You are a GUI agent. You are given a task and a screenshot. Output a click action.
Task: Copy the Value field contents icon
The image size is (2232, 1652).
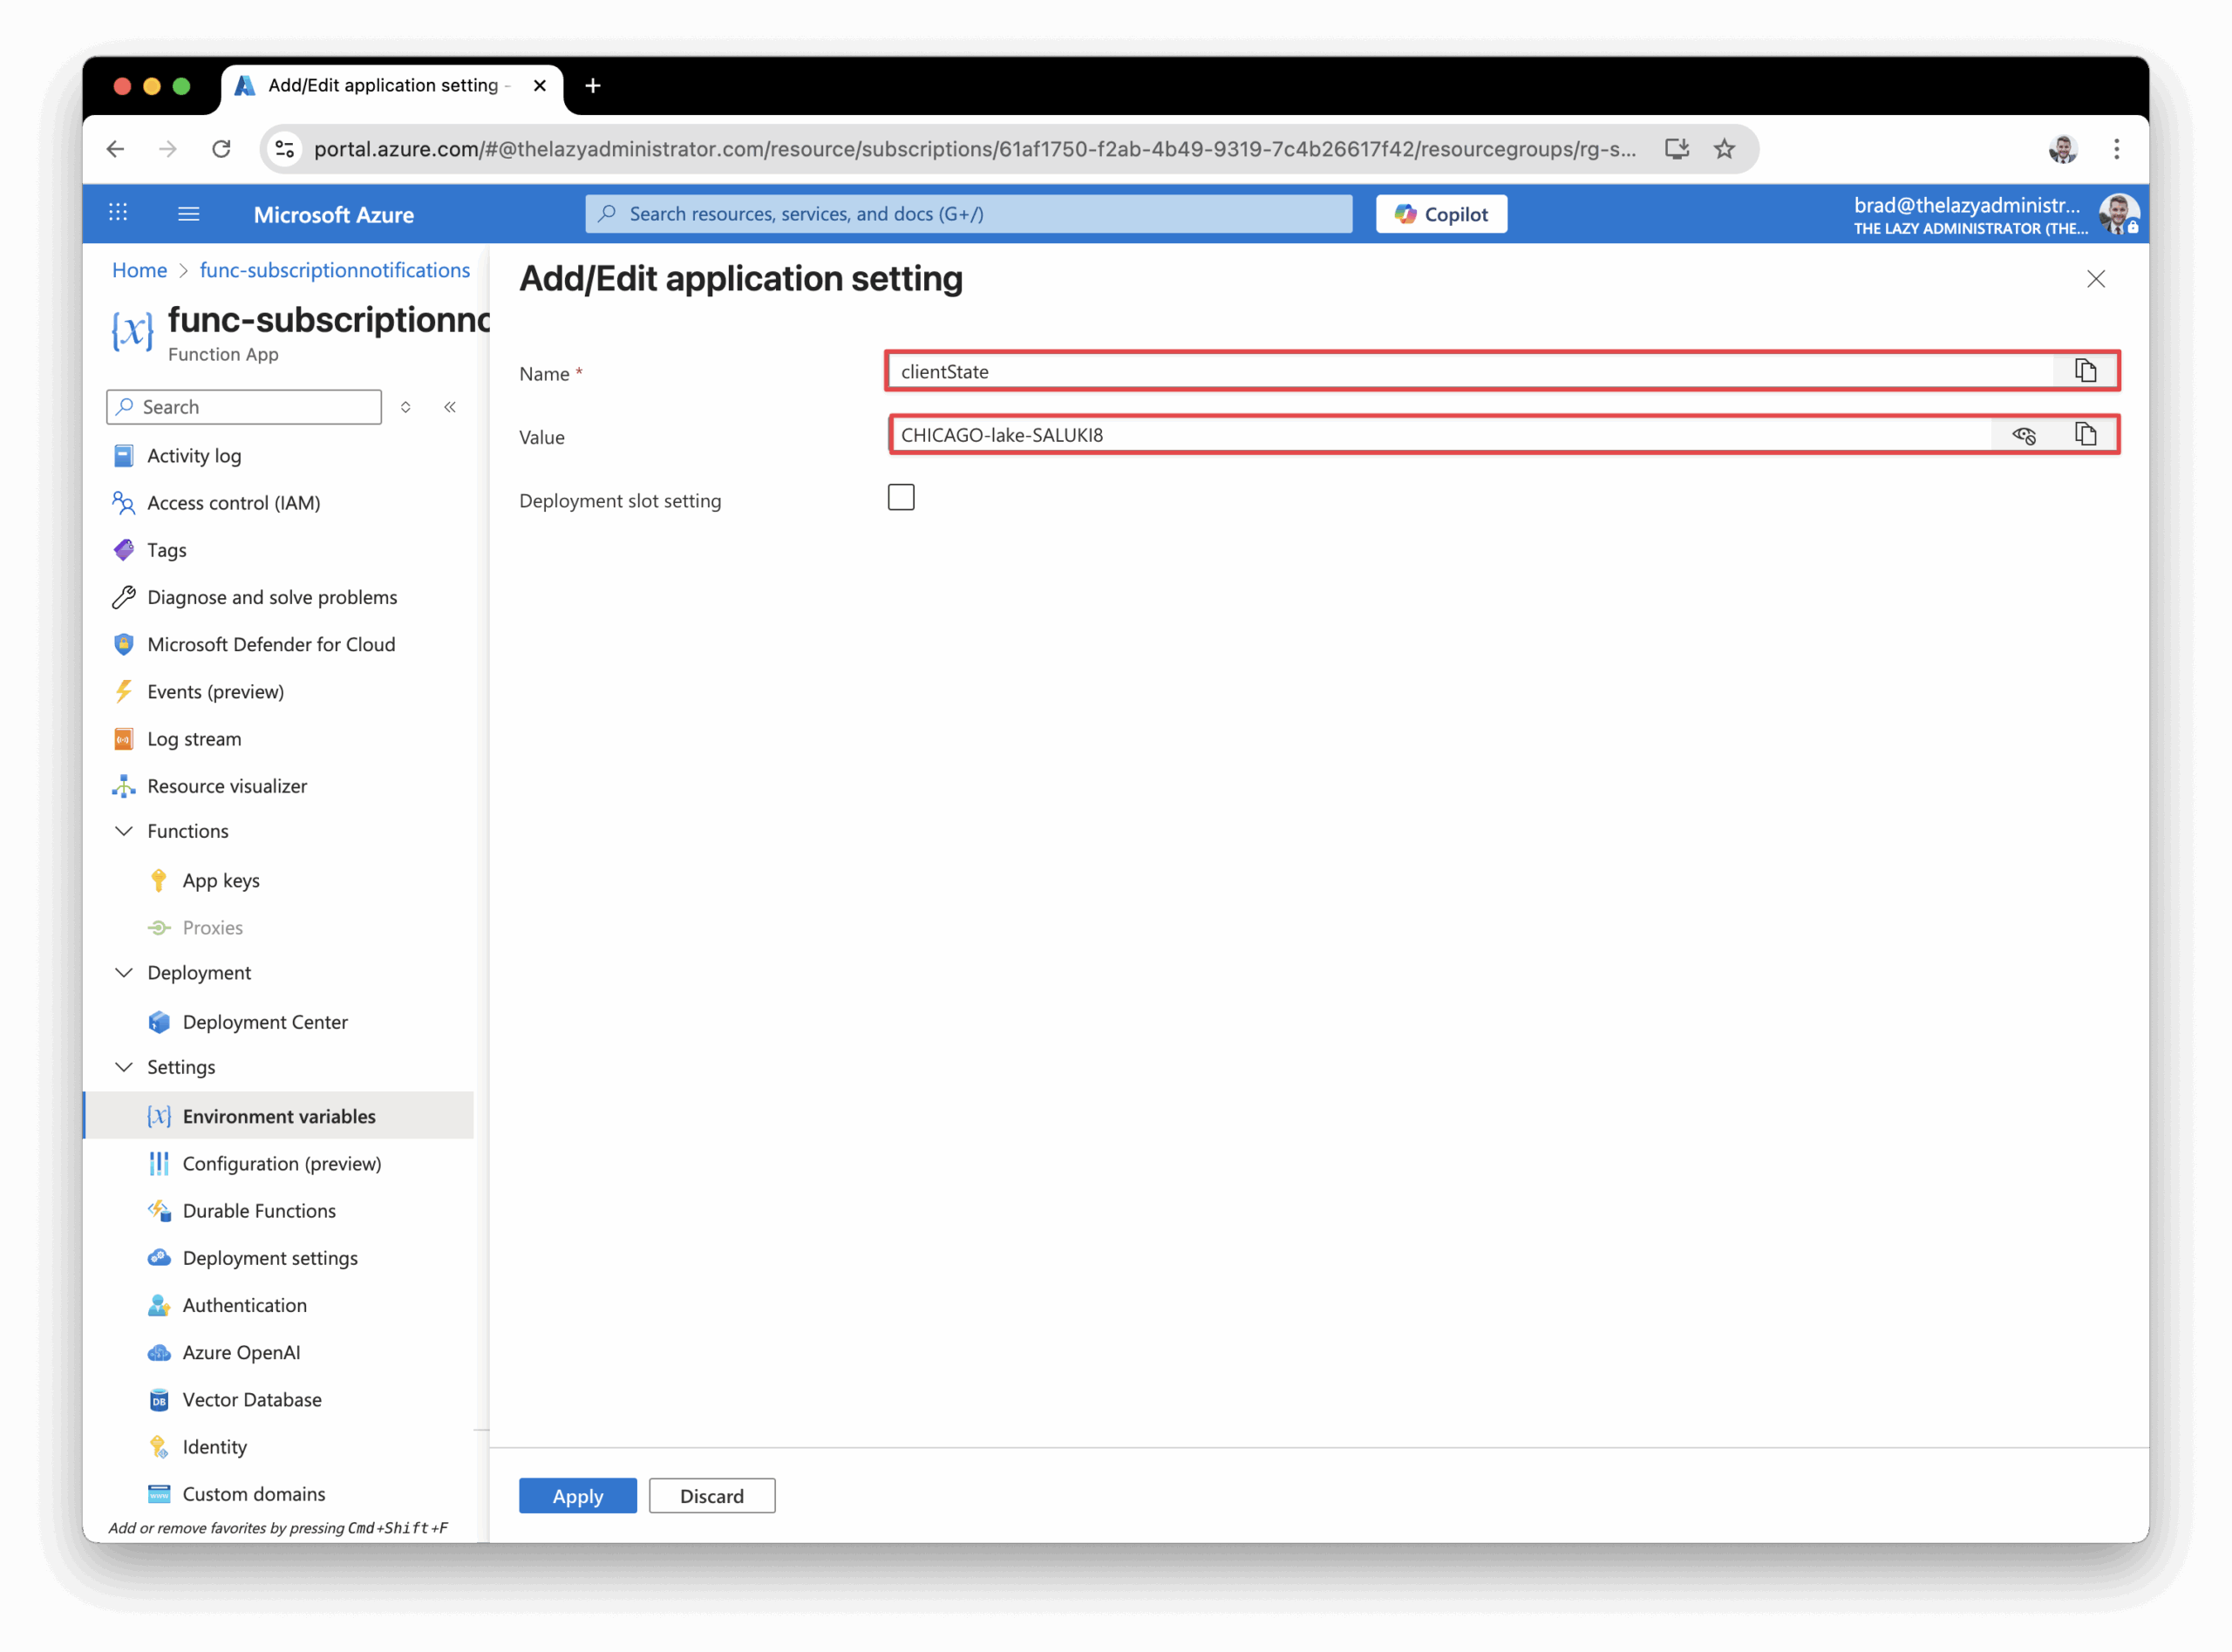pyautogui.click(x=2085, y=435)
